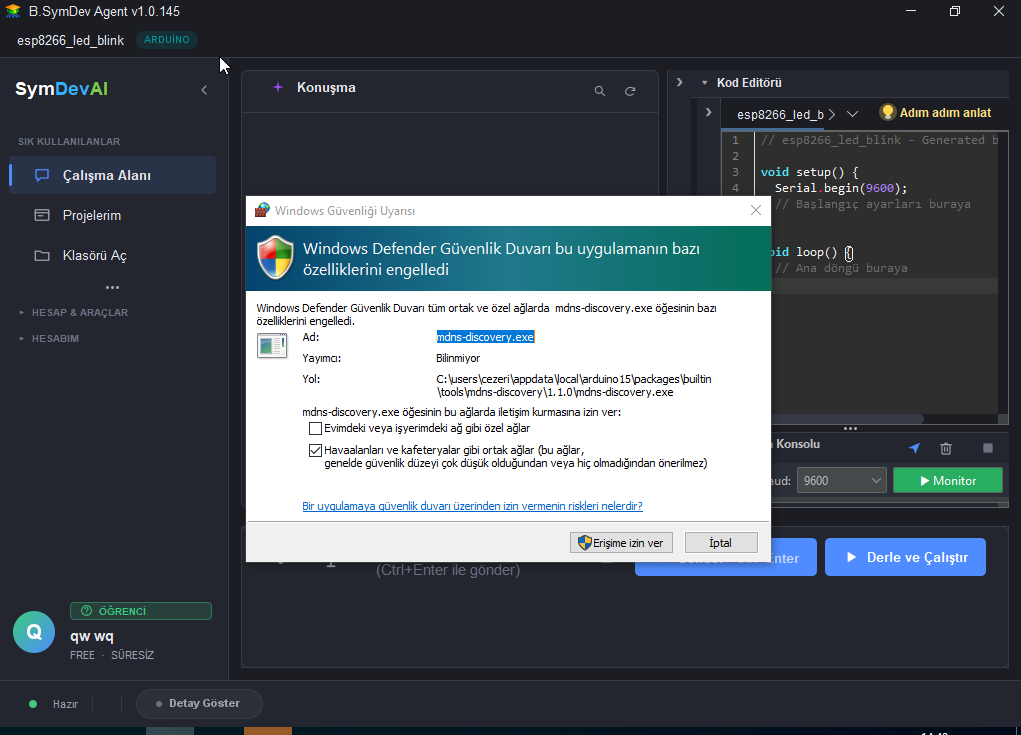
Task: Click the mdns-discovery application icon in dialog
Action: click(272, 346)
